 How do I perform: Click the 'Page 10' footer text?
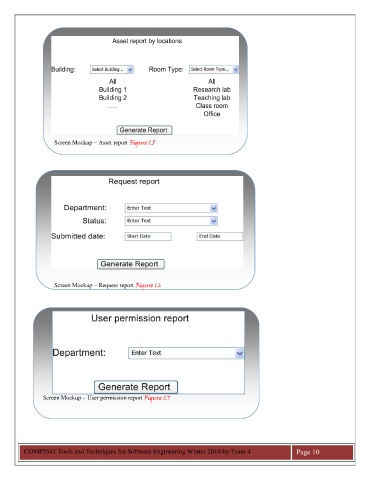(308, 452)
